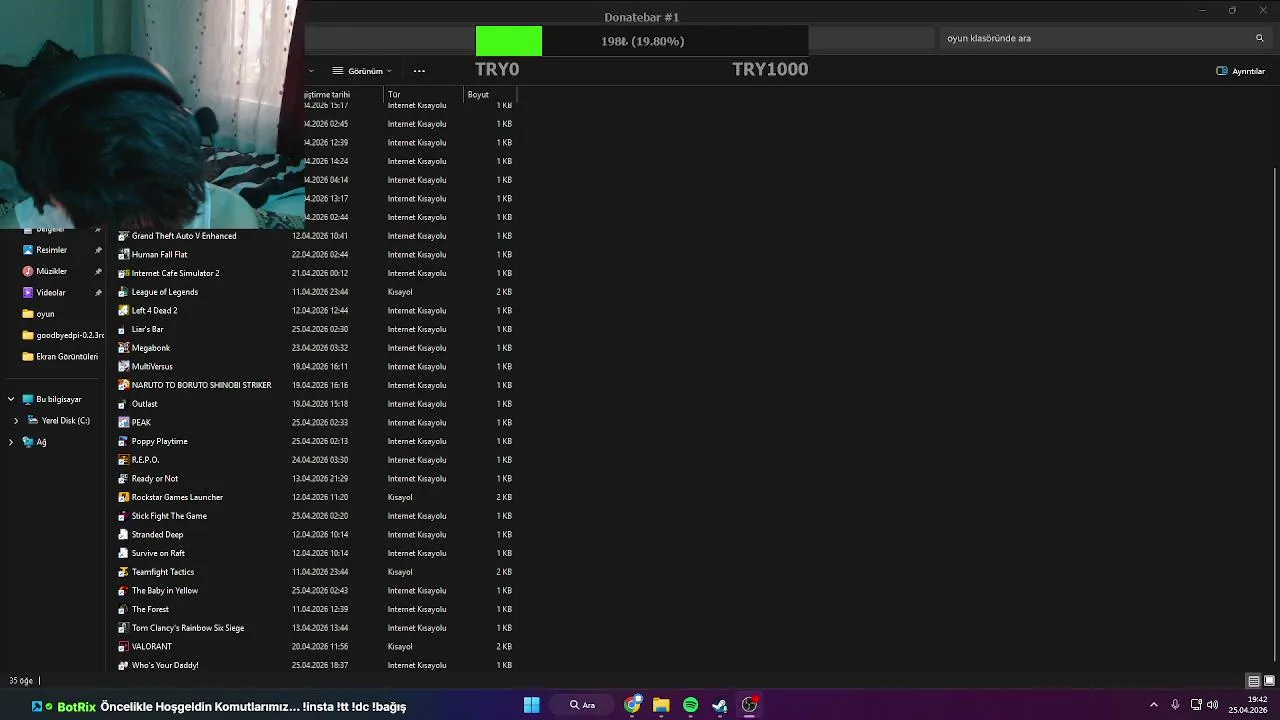Open Ekran Görüntüleri folder in sidebar
Image resolution: width=1280 pixels, height=720 pixels.
60,356
